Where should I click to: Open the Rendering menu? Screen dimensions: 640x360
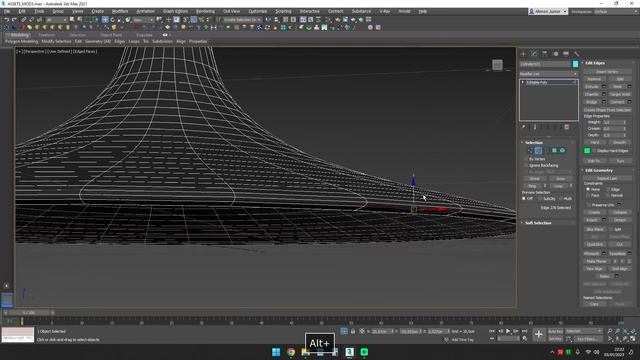(x=205, y=11)
